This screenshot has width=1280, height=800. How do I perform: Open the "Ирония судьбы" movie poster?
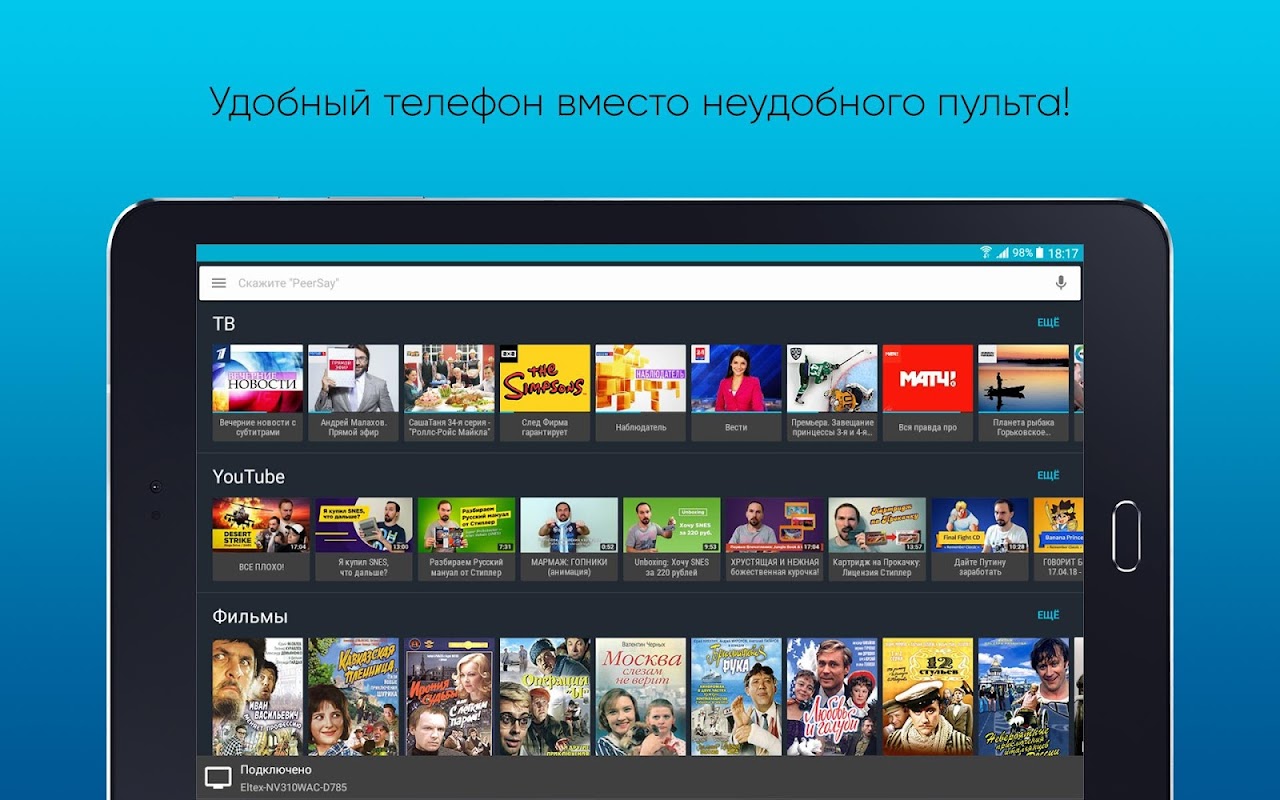[449, 697]
